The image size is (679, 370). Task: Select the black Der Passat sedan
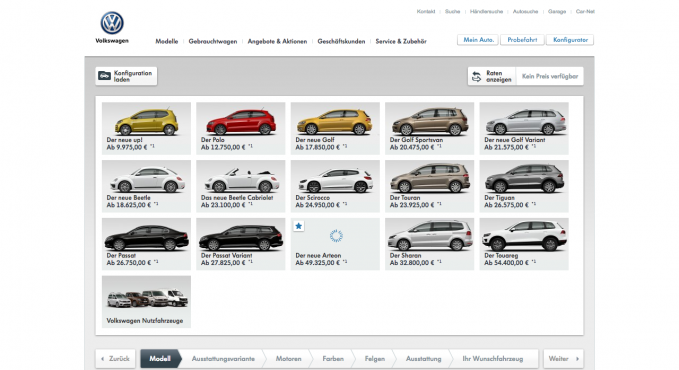click(146, 237)
